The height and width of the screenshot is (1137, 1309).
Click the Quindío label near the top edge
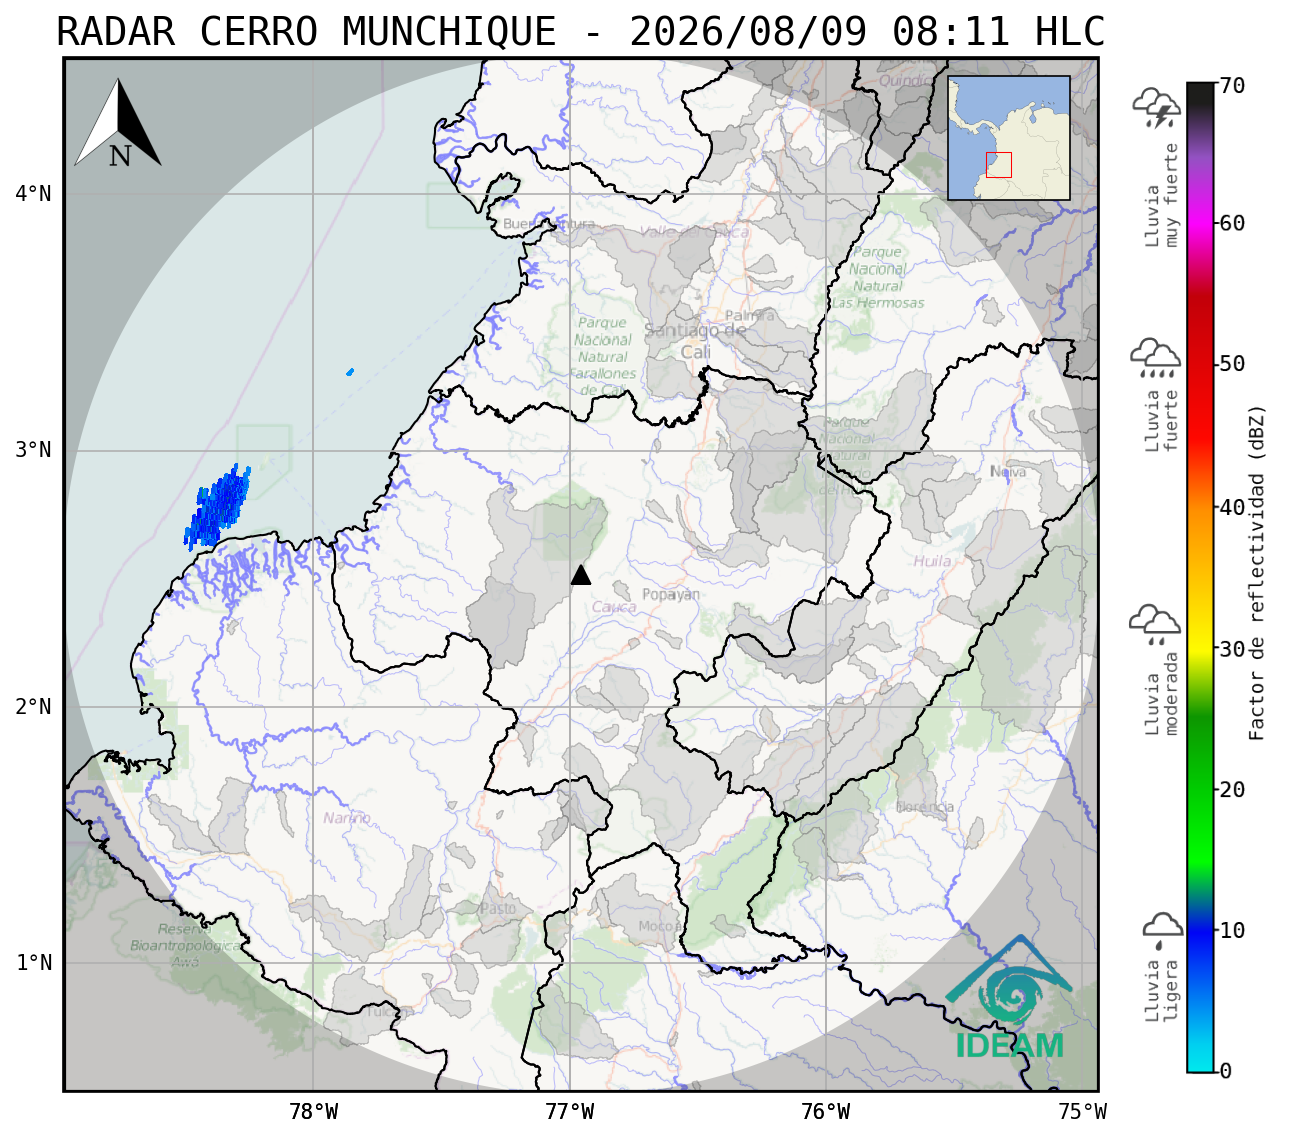tap(905, 80)
